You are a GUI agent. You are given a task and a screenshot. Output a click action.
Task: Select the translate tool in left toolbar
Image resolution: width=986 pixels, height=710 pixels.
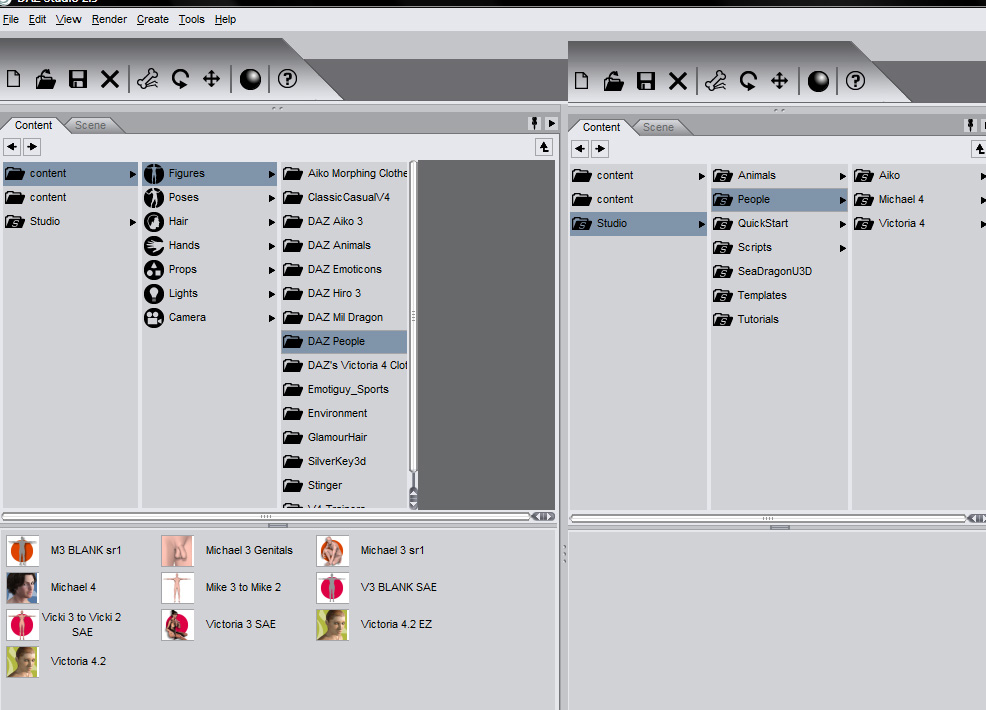(x=211, y=79)
